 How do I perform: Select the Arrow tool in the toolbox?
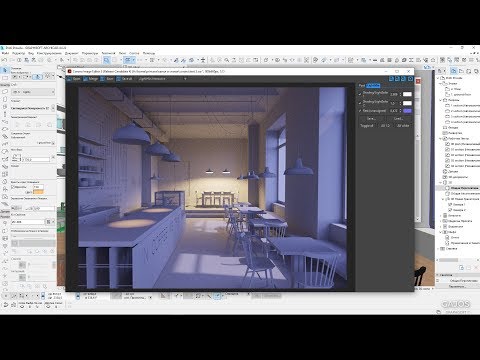[5, 70]
